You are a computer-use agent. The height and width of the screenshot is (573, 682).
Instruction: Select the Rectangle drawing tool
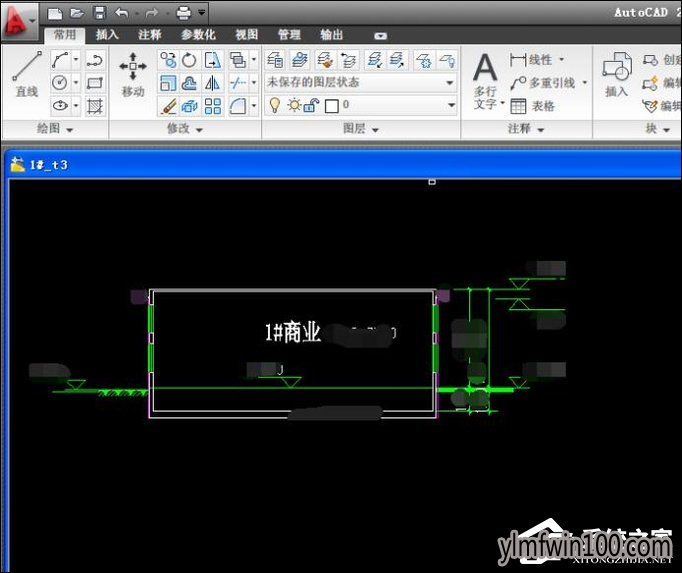95,83
